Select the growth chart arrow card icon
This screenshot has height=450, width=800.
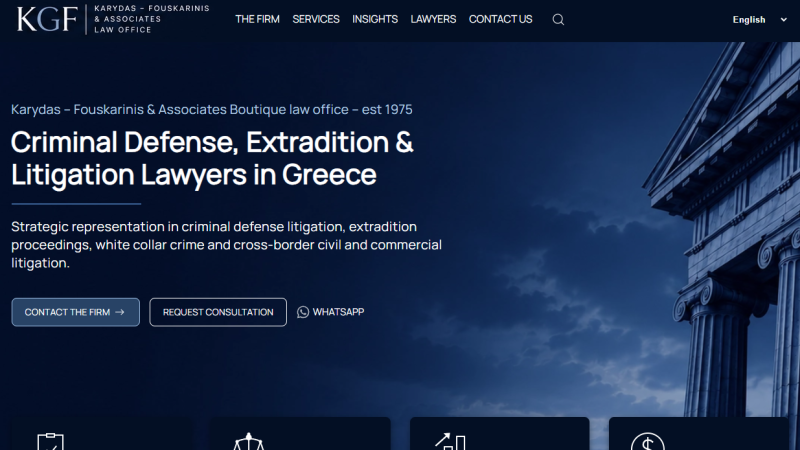[x=450, y=442]
